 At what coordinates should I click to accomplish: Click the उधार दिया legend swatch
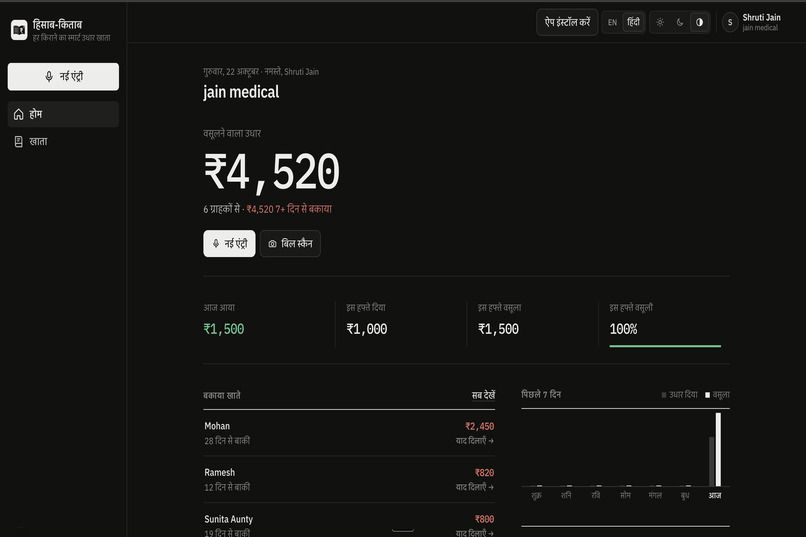click(x=664, y=395)
